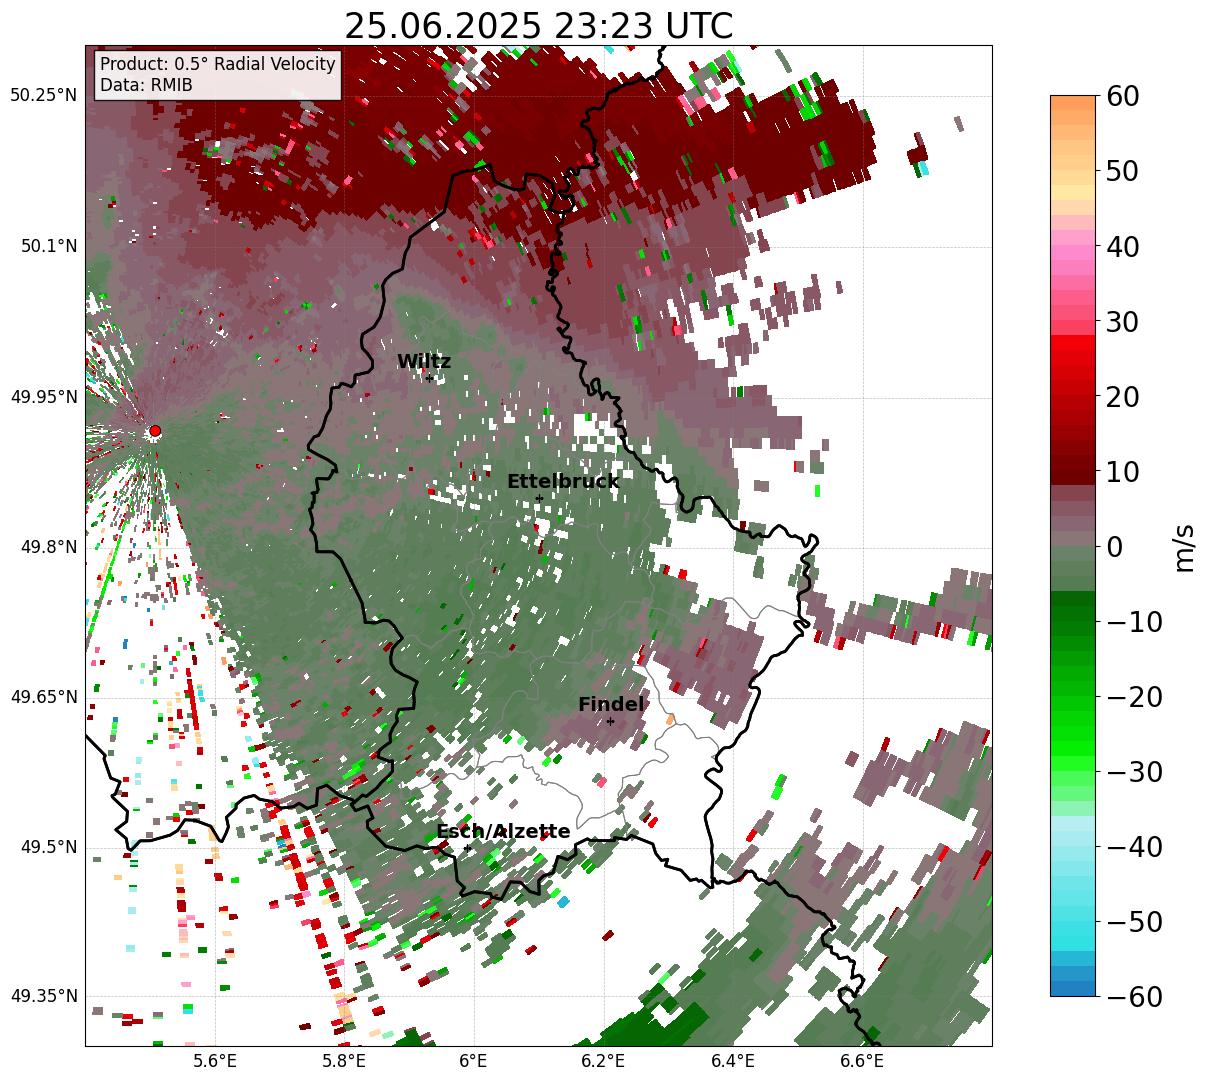This screenshot has height=1081, width=1207.
Task: Click the 50.25°N latitude tick label
Action: point(43,96)
